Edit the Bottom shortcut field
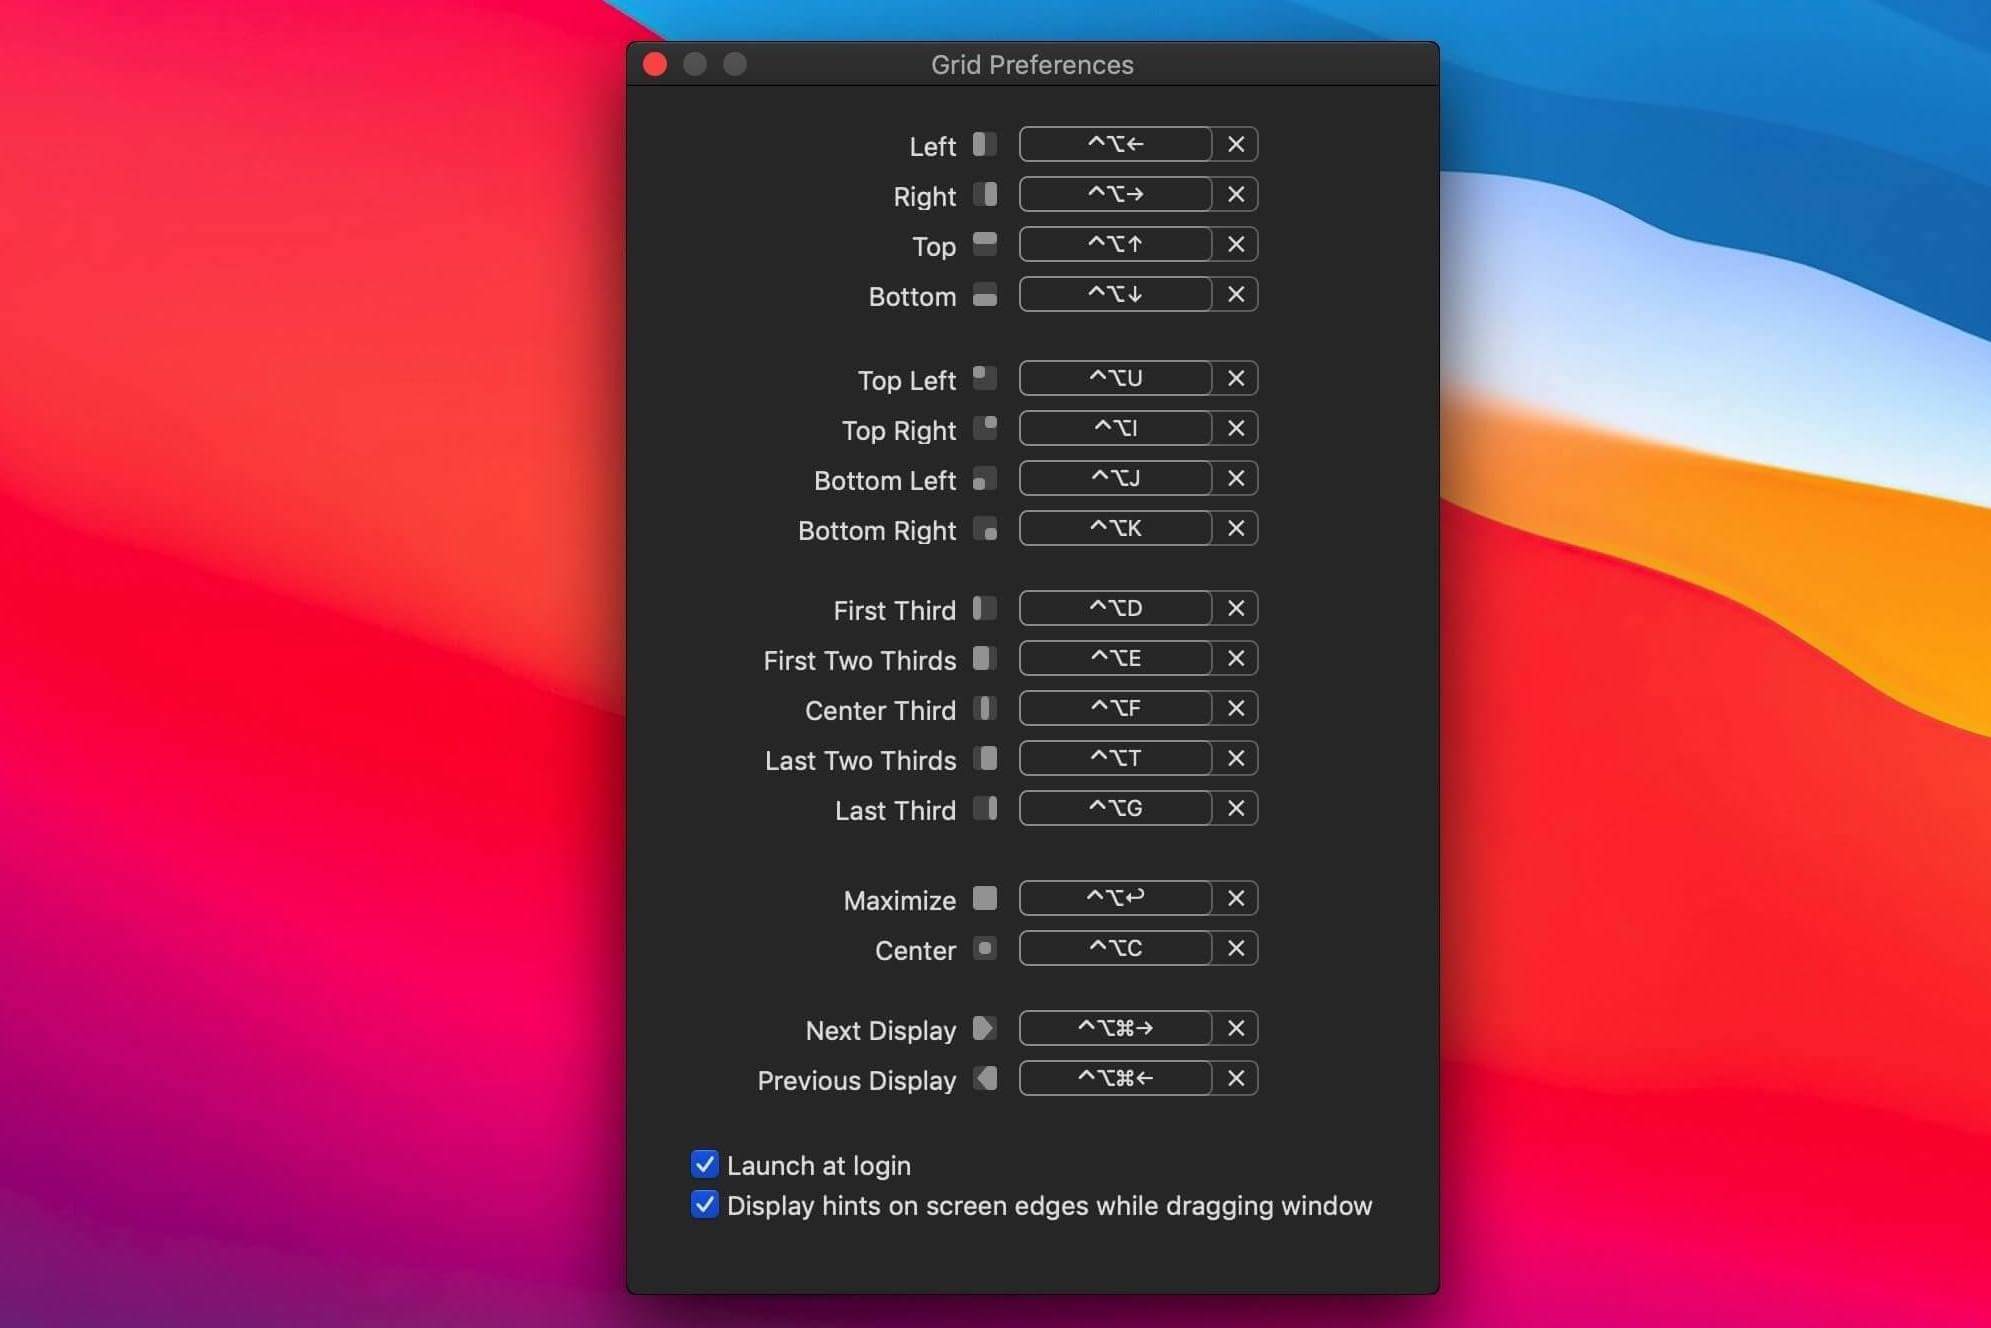The height and width of the screenshot is (1328, 1991). pos(1116,295)
